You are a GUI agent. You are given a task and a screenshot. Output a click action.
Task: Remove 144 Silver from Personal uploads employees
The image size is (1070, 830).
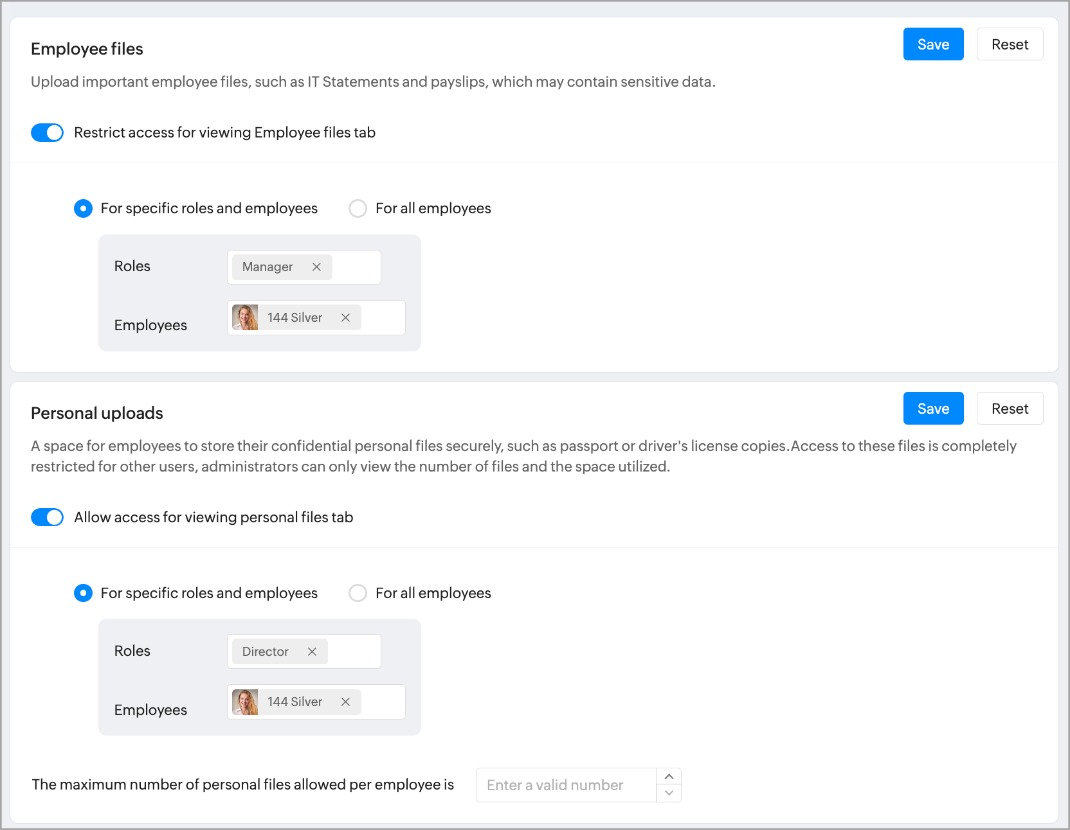345,702
